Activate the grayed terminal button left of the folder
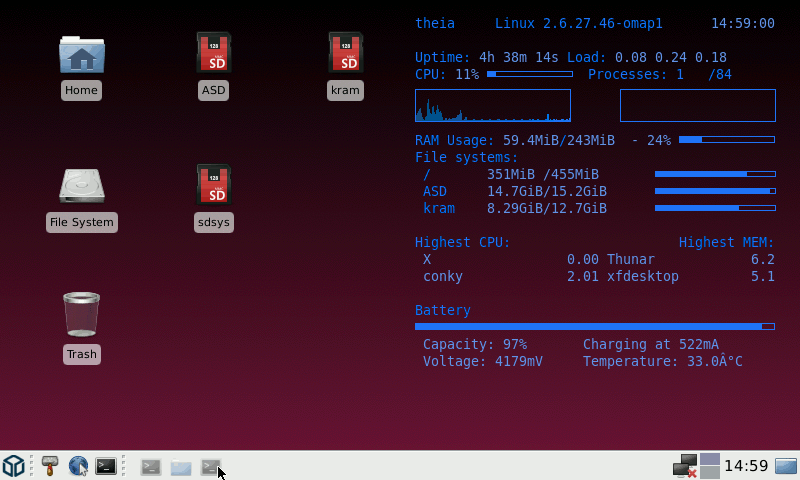Screen dimensions: 800x480 (151, 467)
